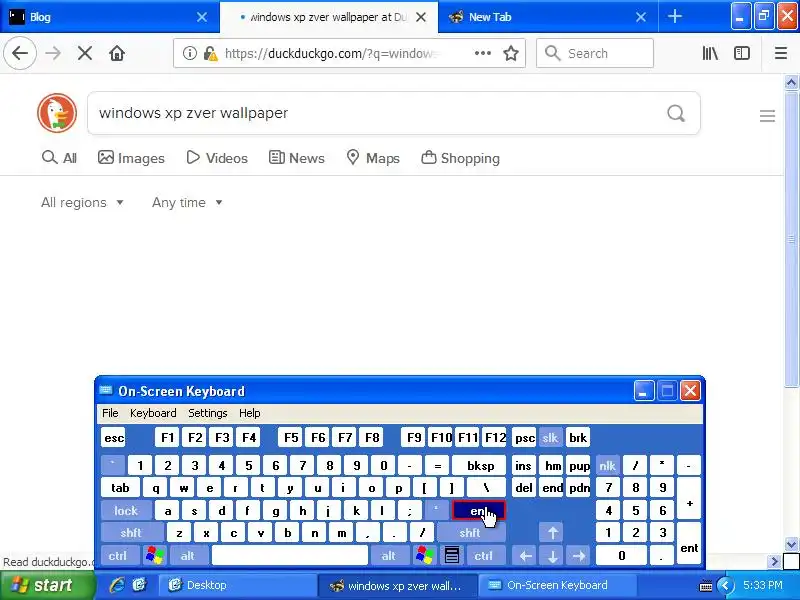The image size is (800, 600).
Task: Click the space bar key
Action: pos(290,555)
